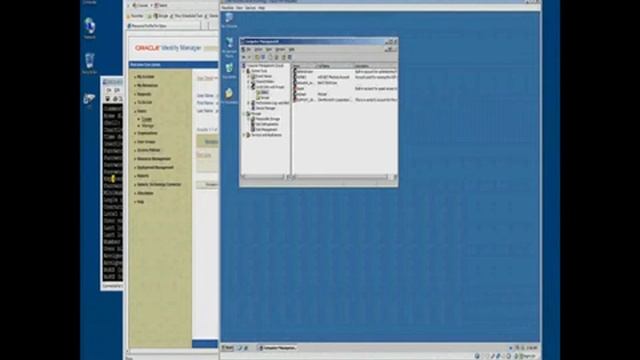This screenshot has height=360, width=640.
Task: Open Deployment Management in Identity Manager sidebar
Action: pos(155,167)
